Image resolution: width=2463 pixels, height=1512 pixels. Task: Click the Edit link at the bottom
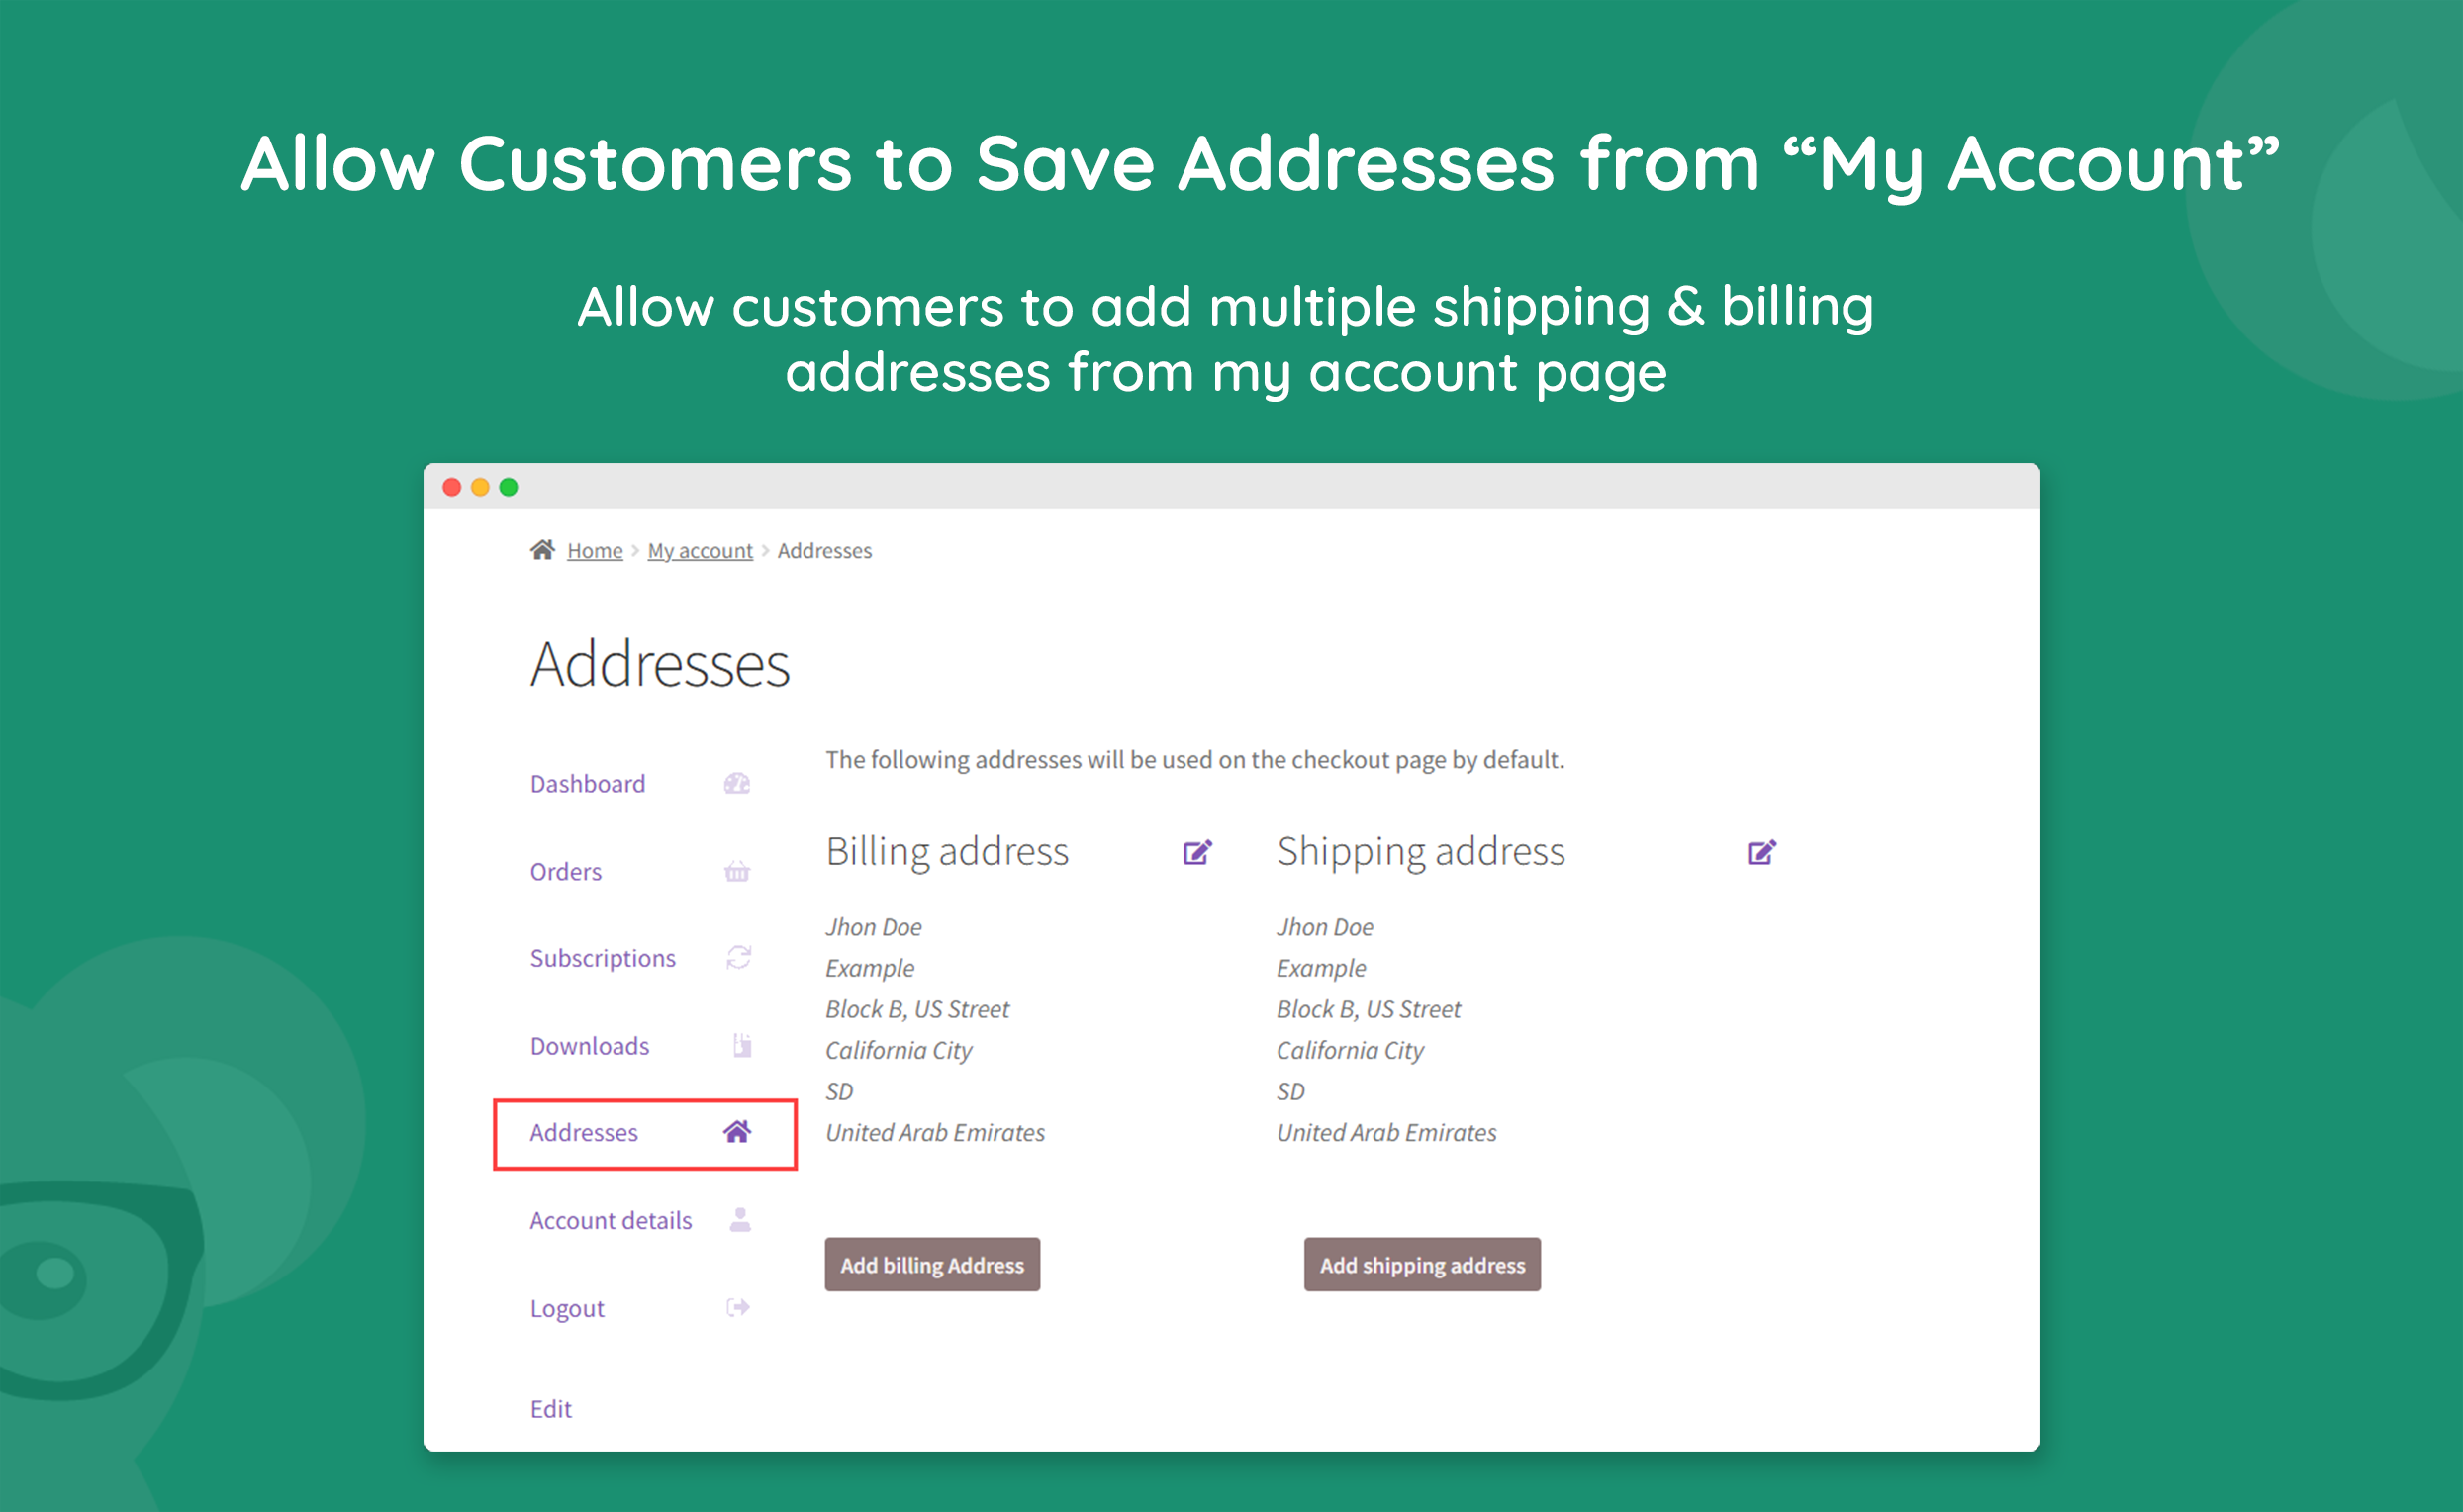point(551,1409)
